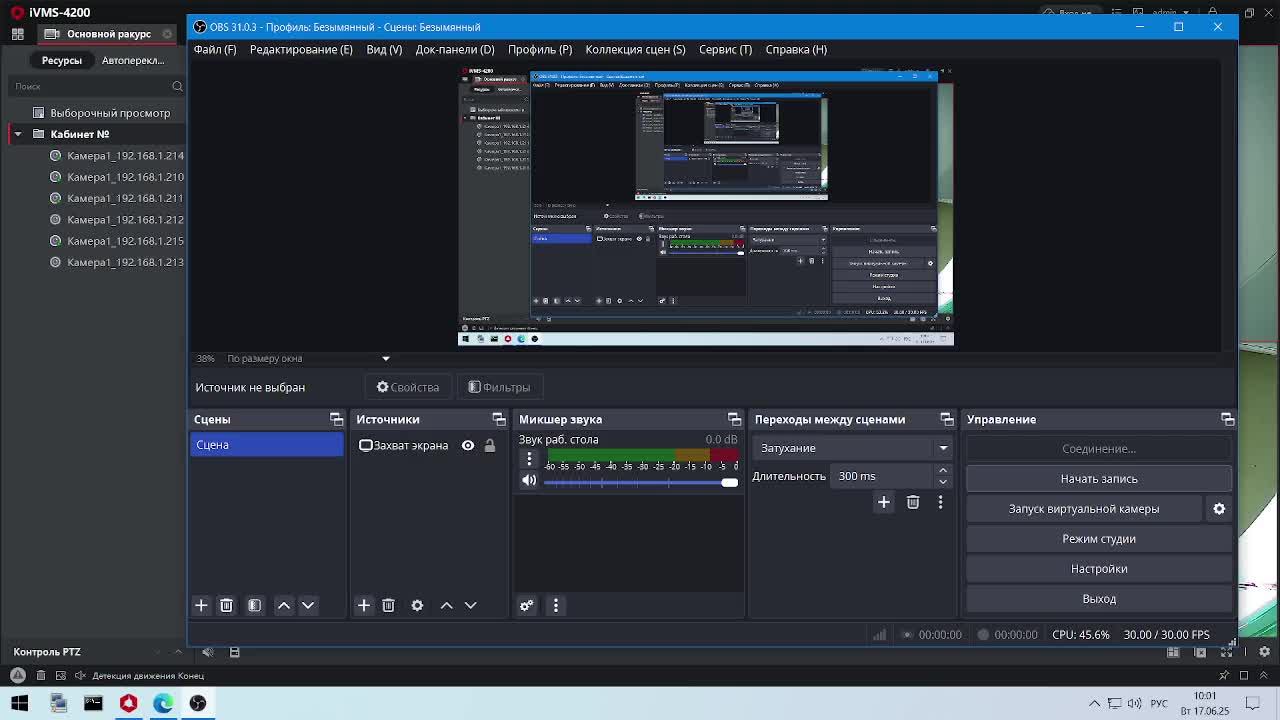Open source Свойства button
1280x720 pixels.
(x=408, y=387)
